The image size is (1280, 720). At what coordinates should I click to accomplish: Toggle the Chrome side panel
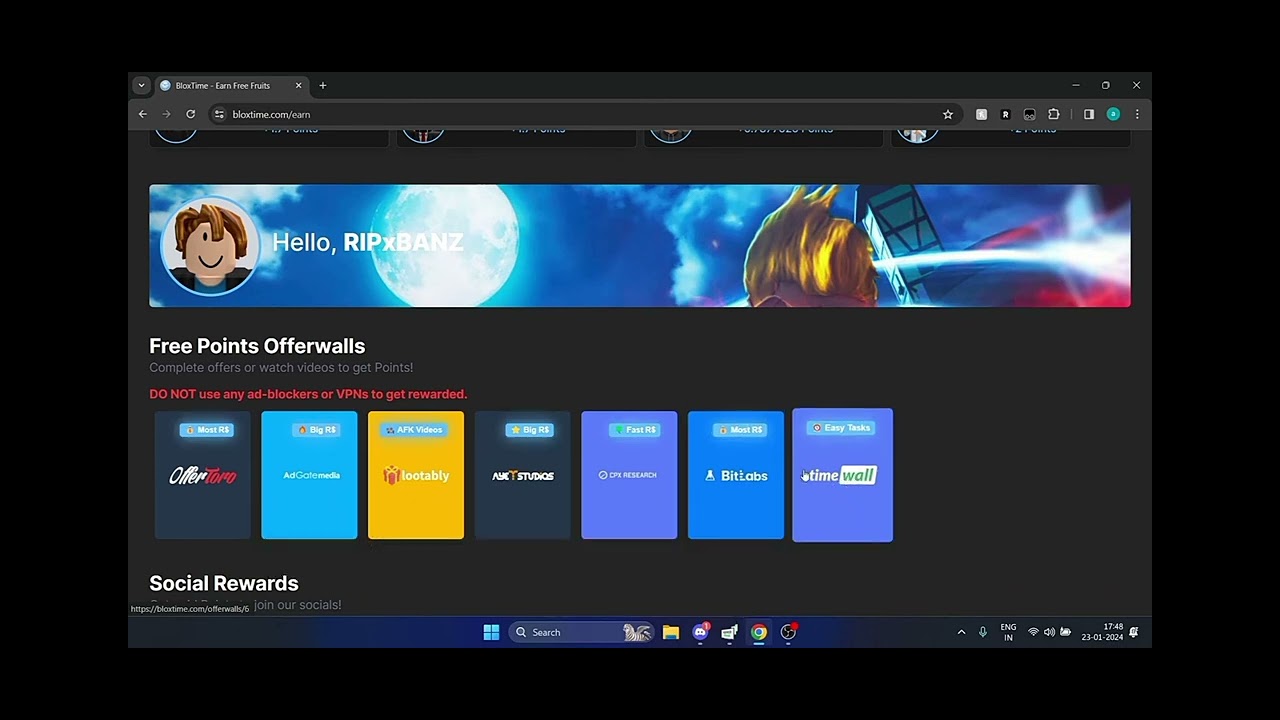click(1089, 114)
